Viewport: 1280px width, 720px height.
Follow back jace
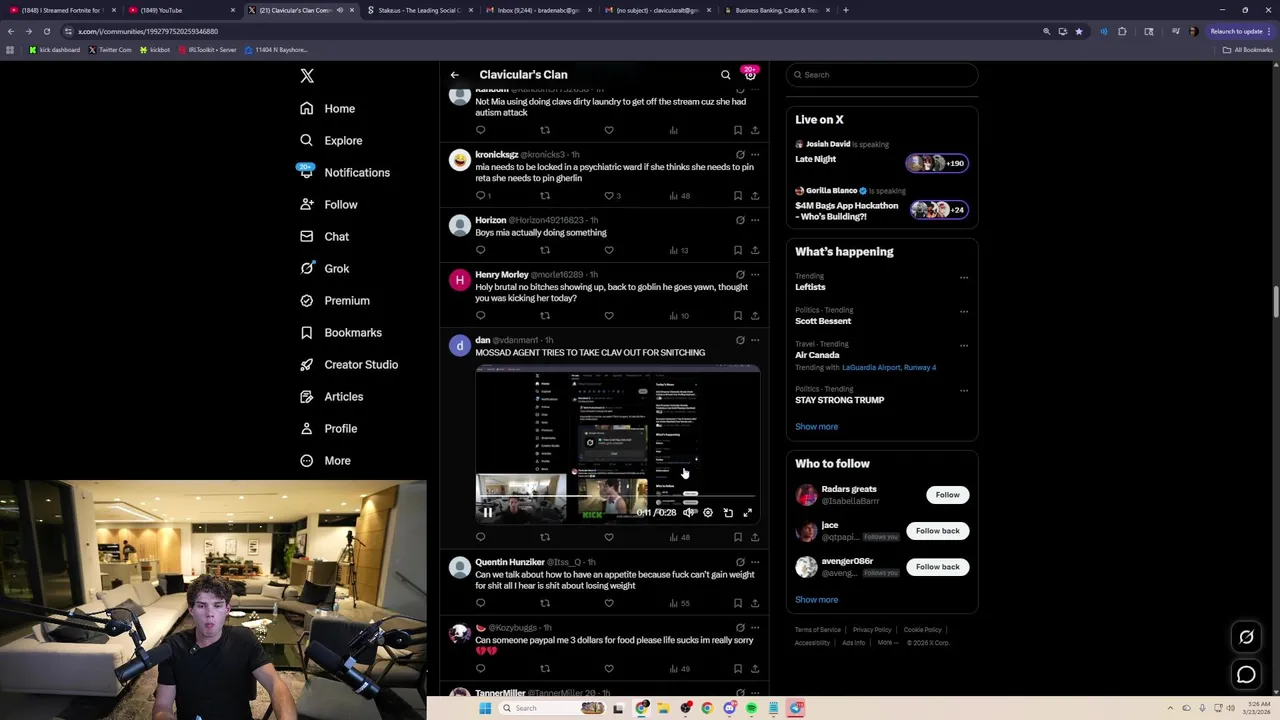point(937,531)
